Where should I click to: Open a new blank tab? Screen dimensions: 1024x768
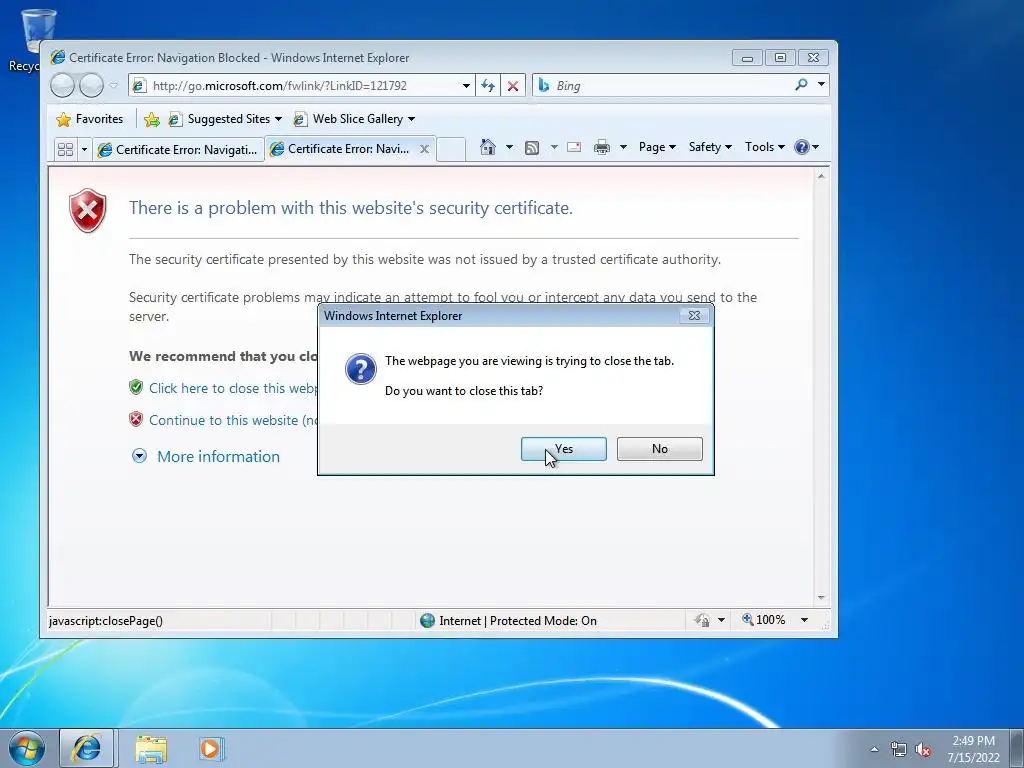coord(451,150)
